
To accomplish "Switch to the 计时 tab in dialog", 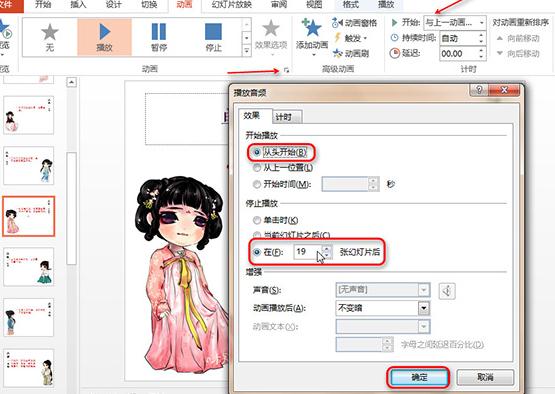I will pos(287,117).
